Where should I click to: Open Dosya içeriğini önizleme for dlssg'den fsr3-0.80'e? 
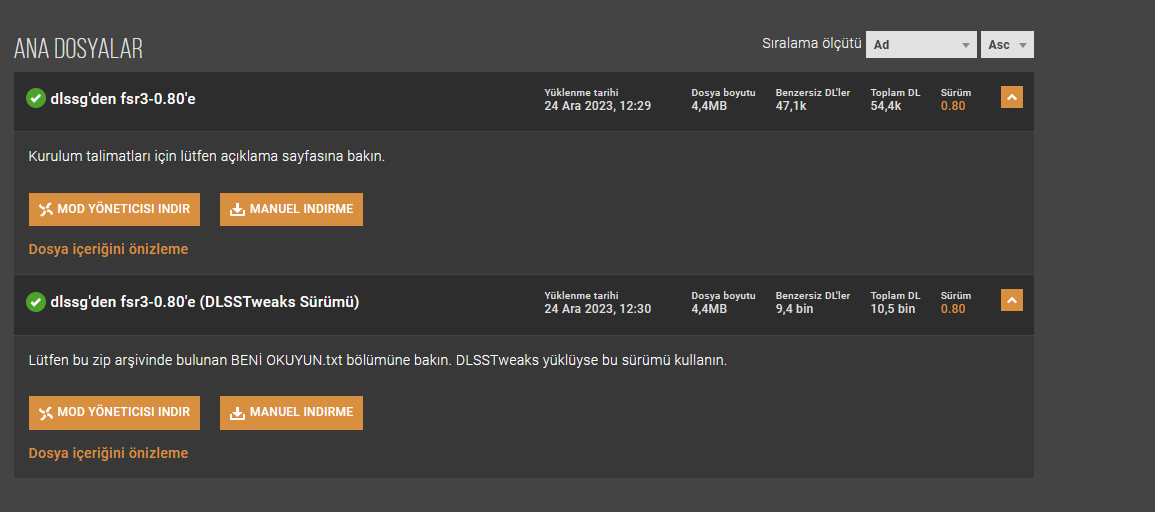(x=108, y=249)
